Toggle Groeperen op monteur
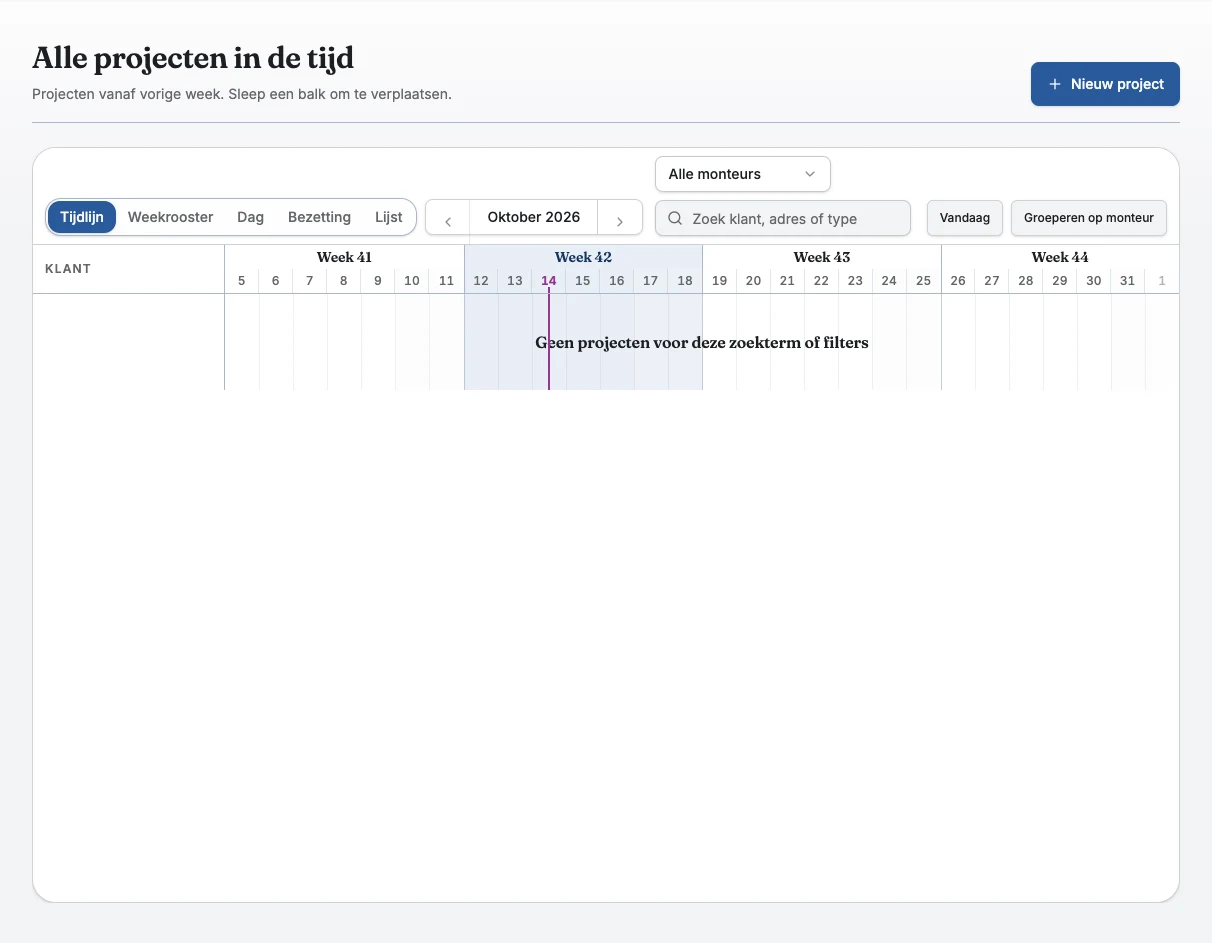Viewport: 1212px width, 943px height. coord(1089,218)
